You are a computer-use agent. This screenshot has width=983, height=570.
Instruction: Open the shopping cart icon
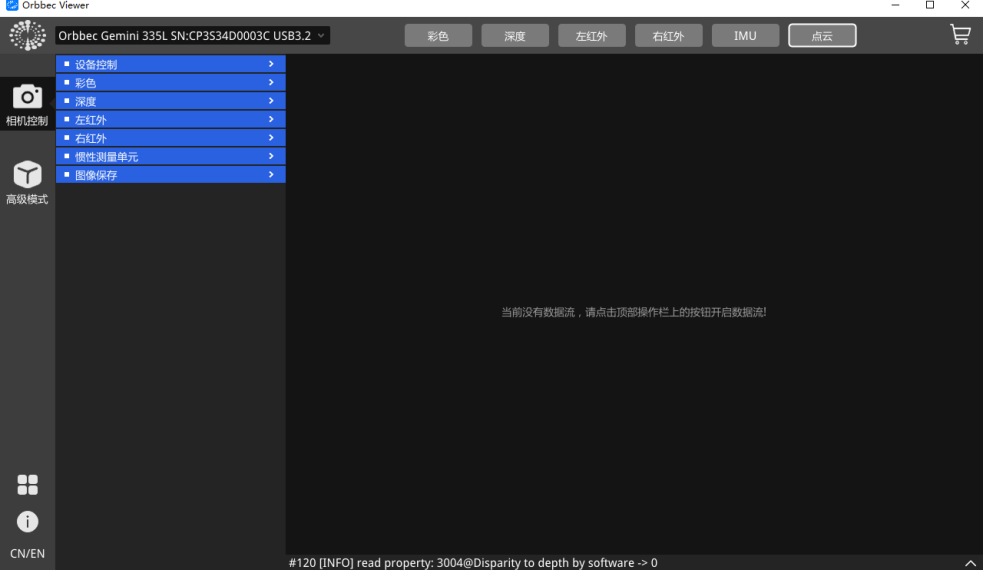coord(960,35)
